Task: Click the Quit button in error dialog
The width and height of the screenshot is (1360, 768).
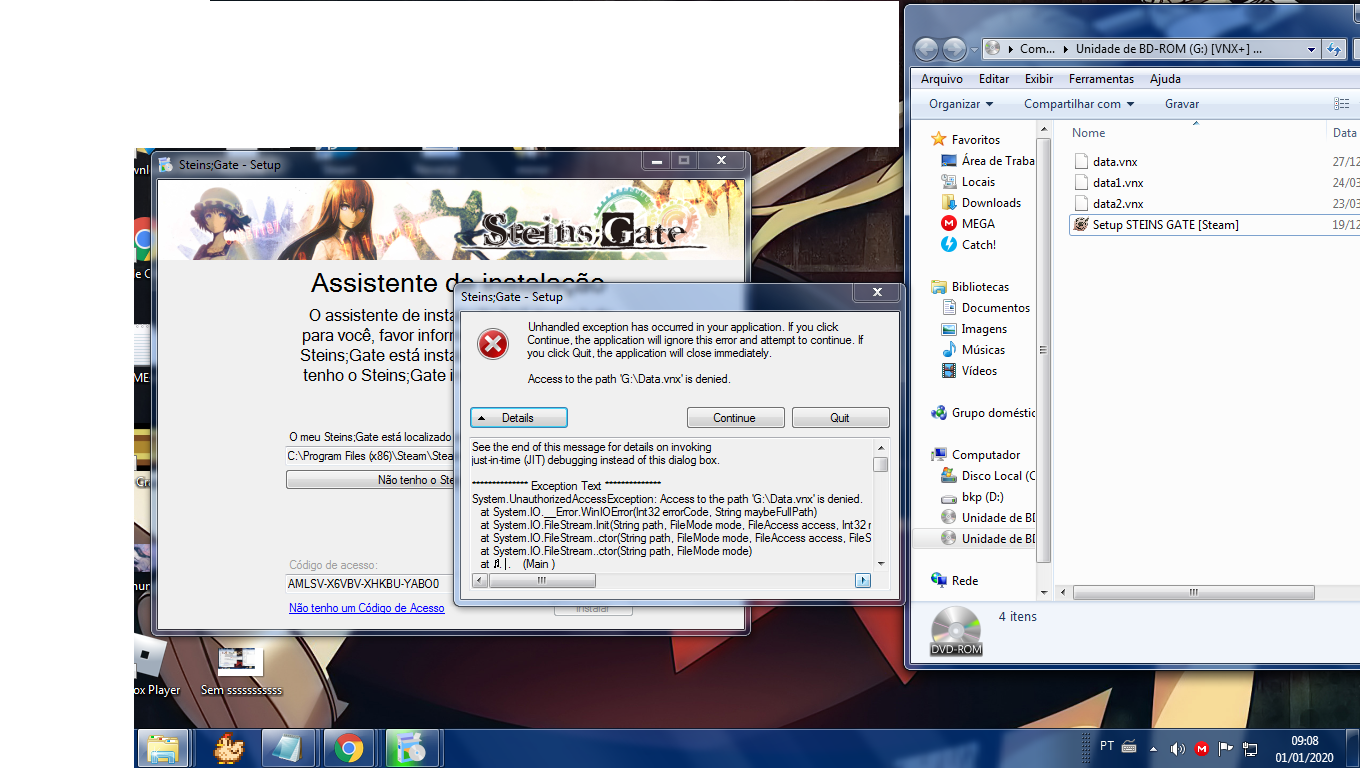Action: (840, 418)
